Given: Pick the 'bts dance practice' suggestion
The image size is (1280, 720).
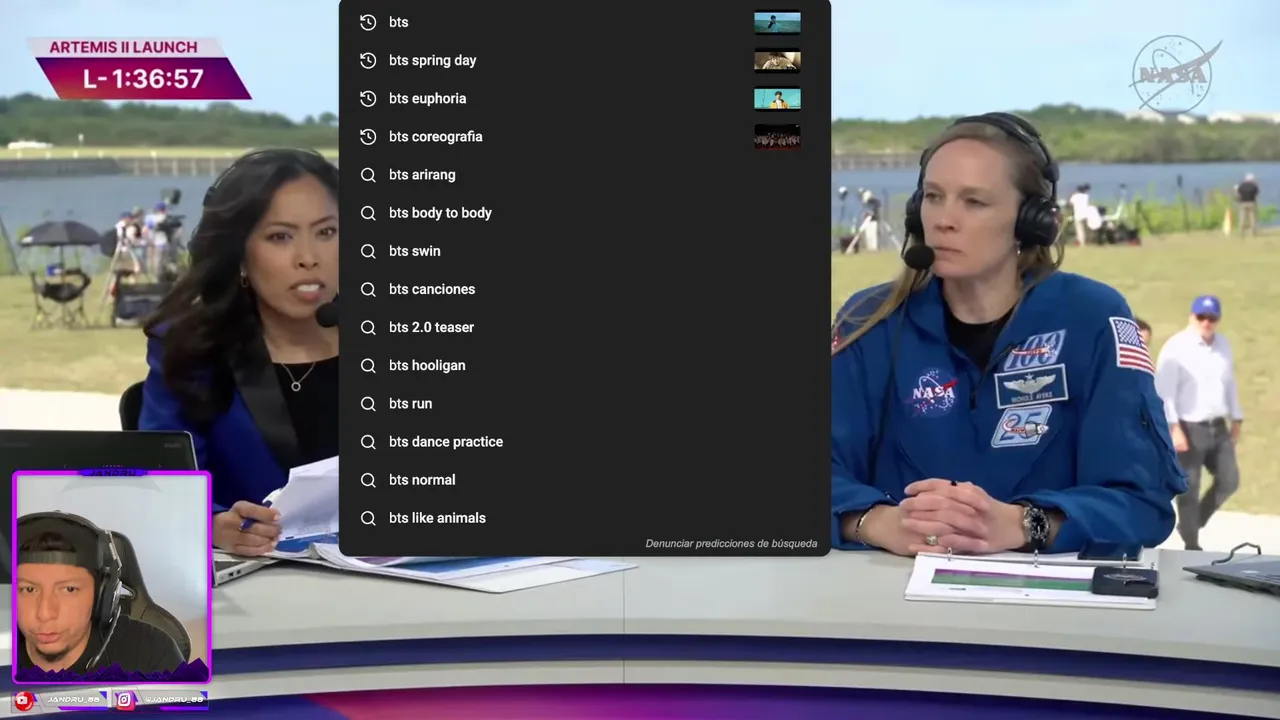Looking at the screenshot, I should pyautogui.click(x=585, y=441).
